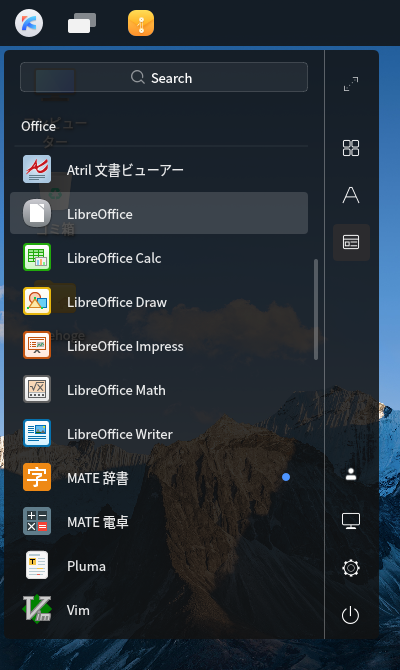Click the LibreOffice start center icon
Image resolution: width=400 pixels, height=670 pixels.
(37, 213)
